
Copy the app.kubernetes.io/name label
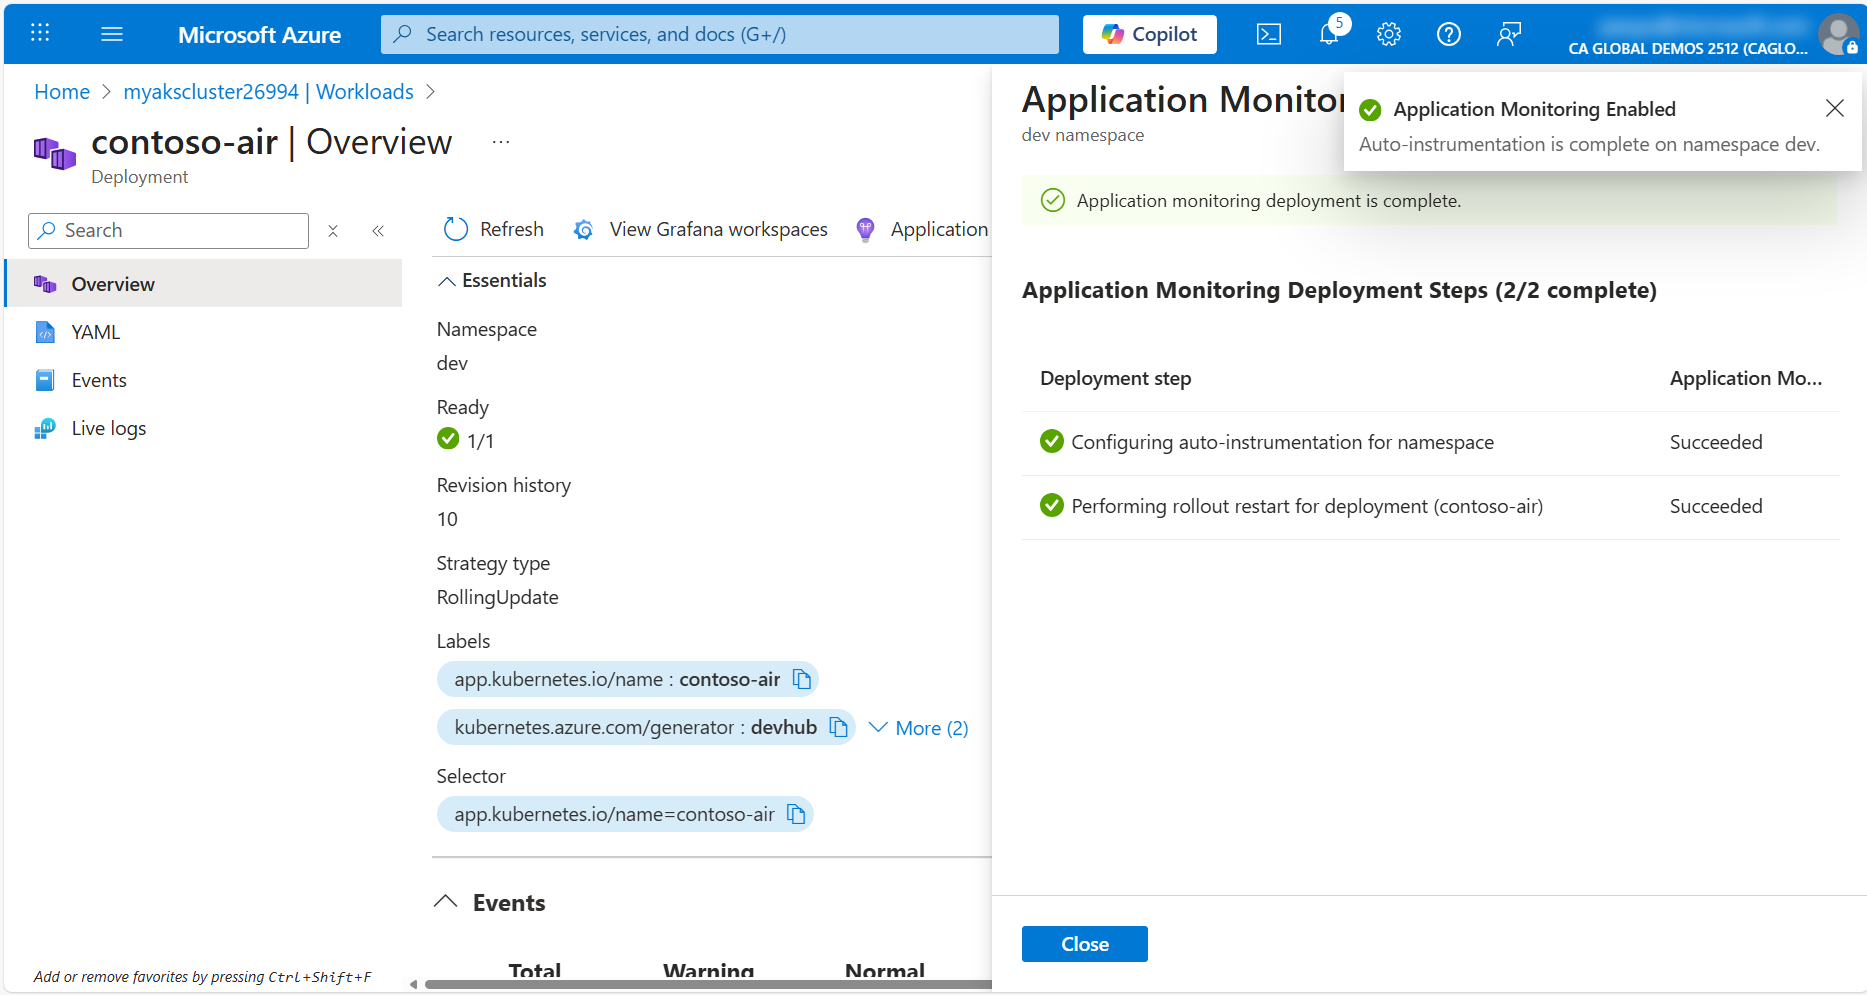[x=801, y=680]
